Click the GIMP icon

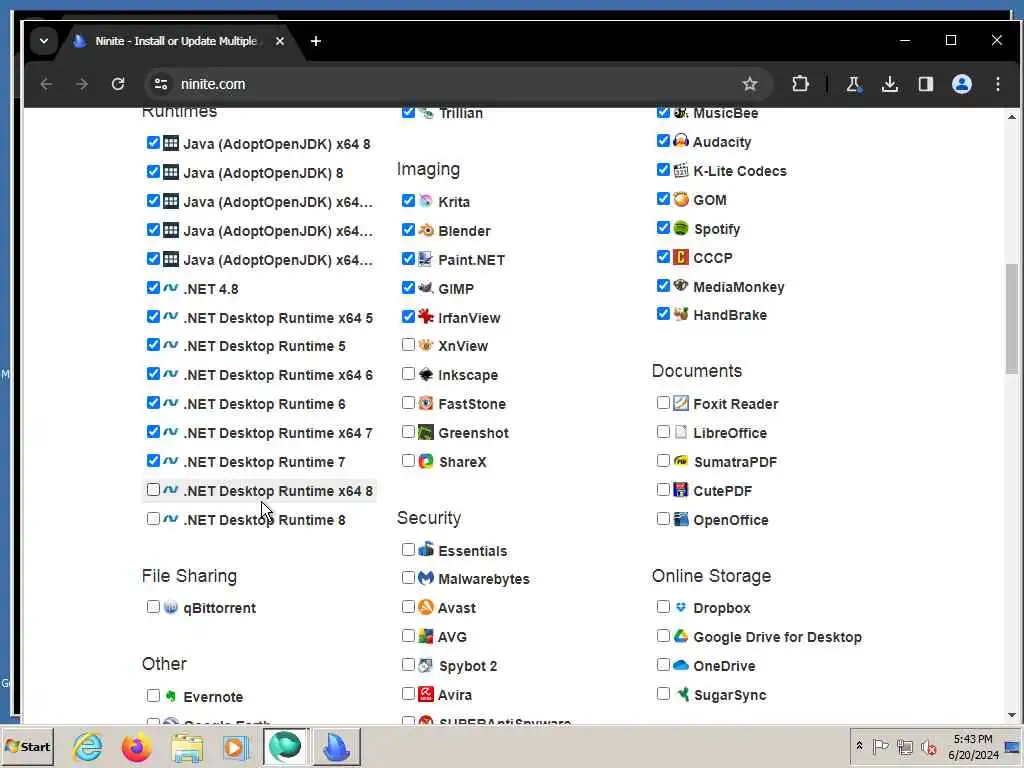(426, 288)
